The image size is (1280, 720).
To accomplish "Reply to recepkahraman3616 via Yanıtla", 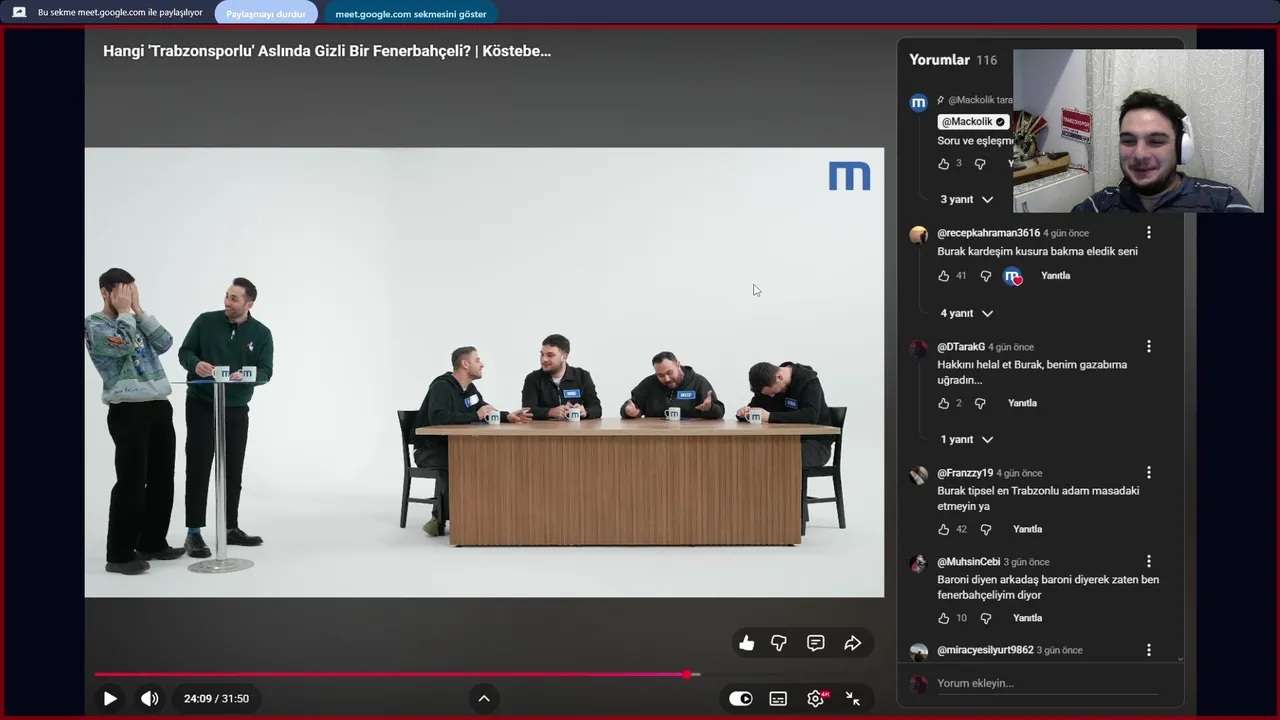I will [1055, 276].
